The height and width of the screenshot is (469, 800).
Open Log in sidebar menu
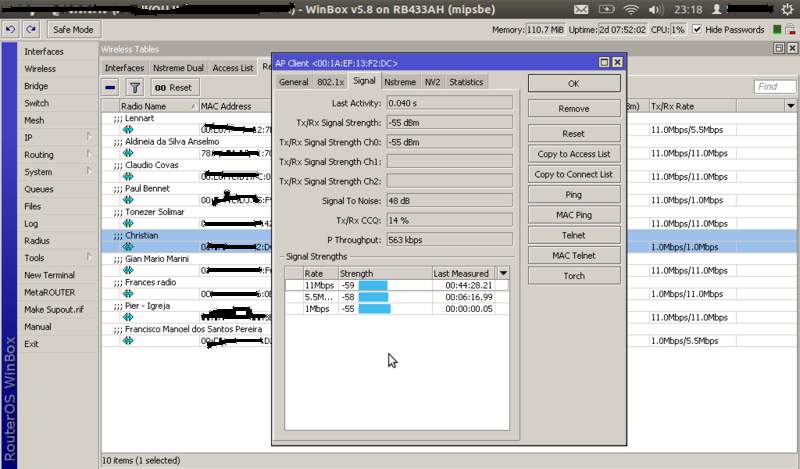coord(31,224)
